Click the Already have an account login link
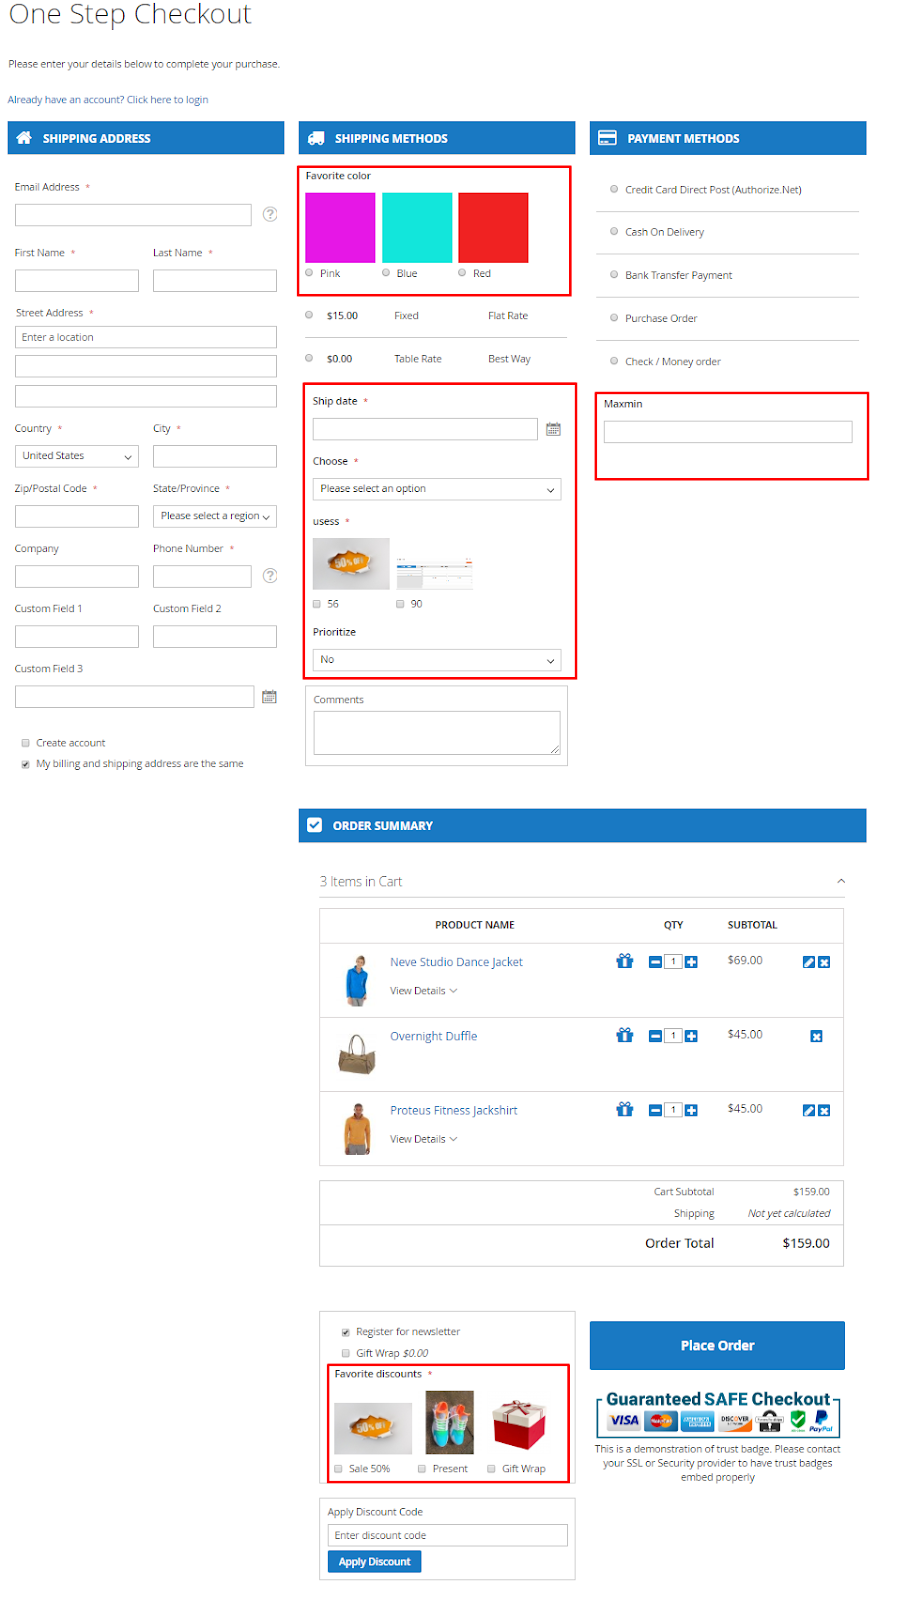 [108, 100]
